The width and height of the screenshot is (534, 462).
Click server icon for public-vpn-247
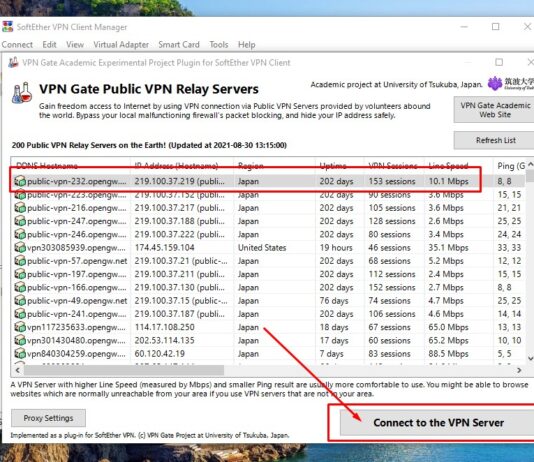coord(20,221)
